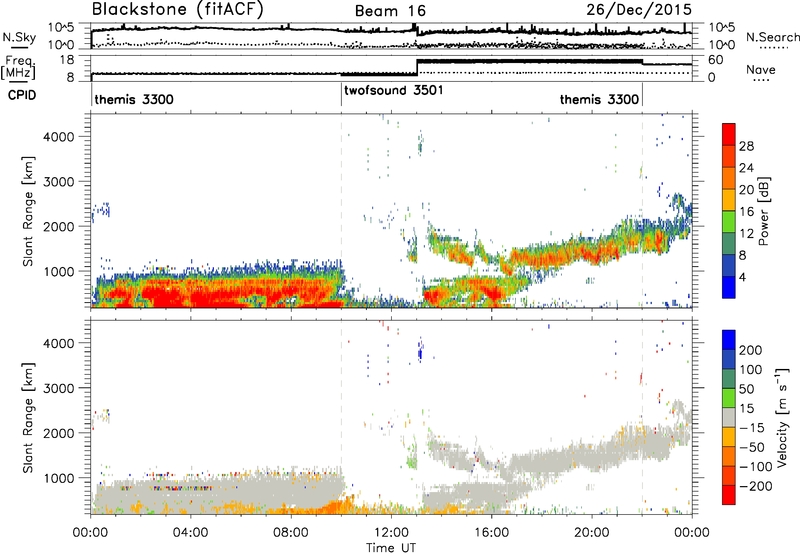Click the "twofsound 3501" CPID label
Viewport: 800px width, 554px height.
394,91
